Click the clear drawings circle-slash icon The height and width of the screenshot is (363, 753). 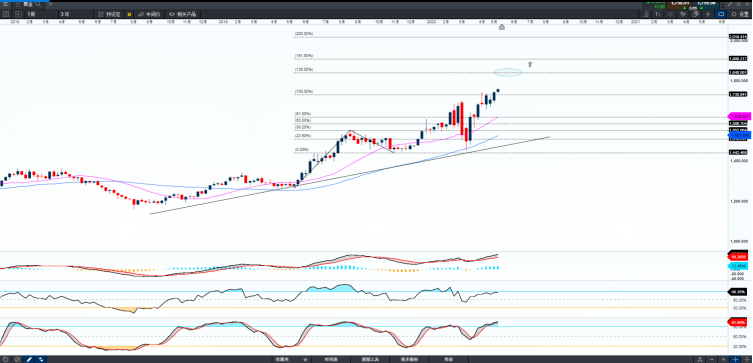coord(17,359)
